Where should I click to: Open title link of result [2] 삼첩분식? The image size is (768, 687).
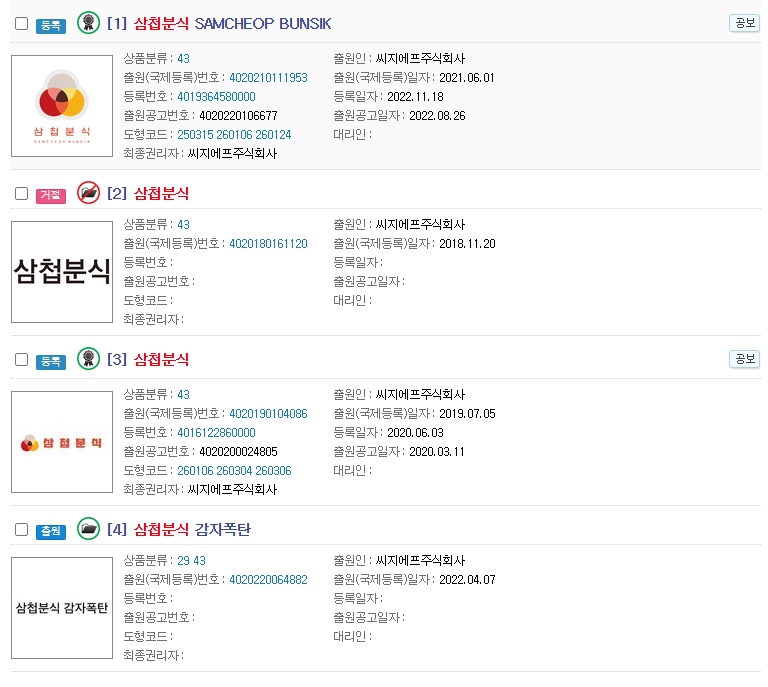tap(161, 193)
